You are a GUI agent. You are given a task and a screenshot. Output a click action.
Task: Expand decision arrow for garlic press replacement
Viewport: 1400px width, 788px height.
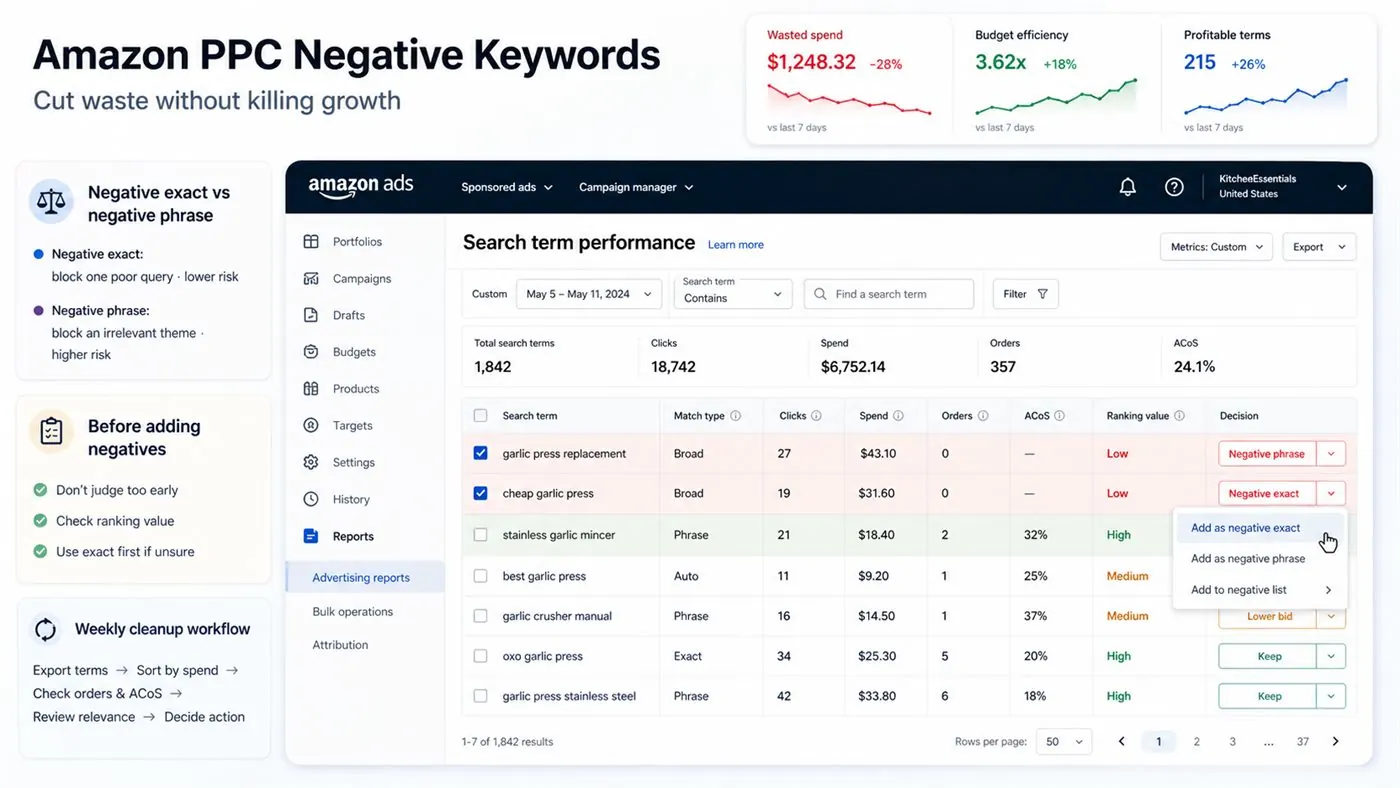click(x=1331, y=454)
